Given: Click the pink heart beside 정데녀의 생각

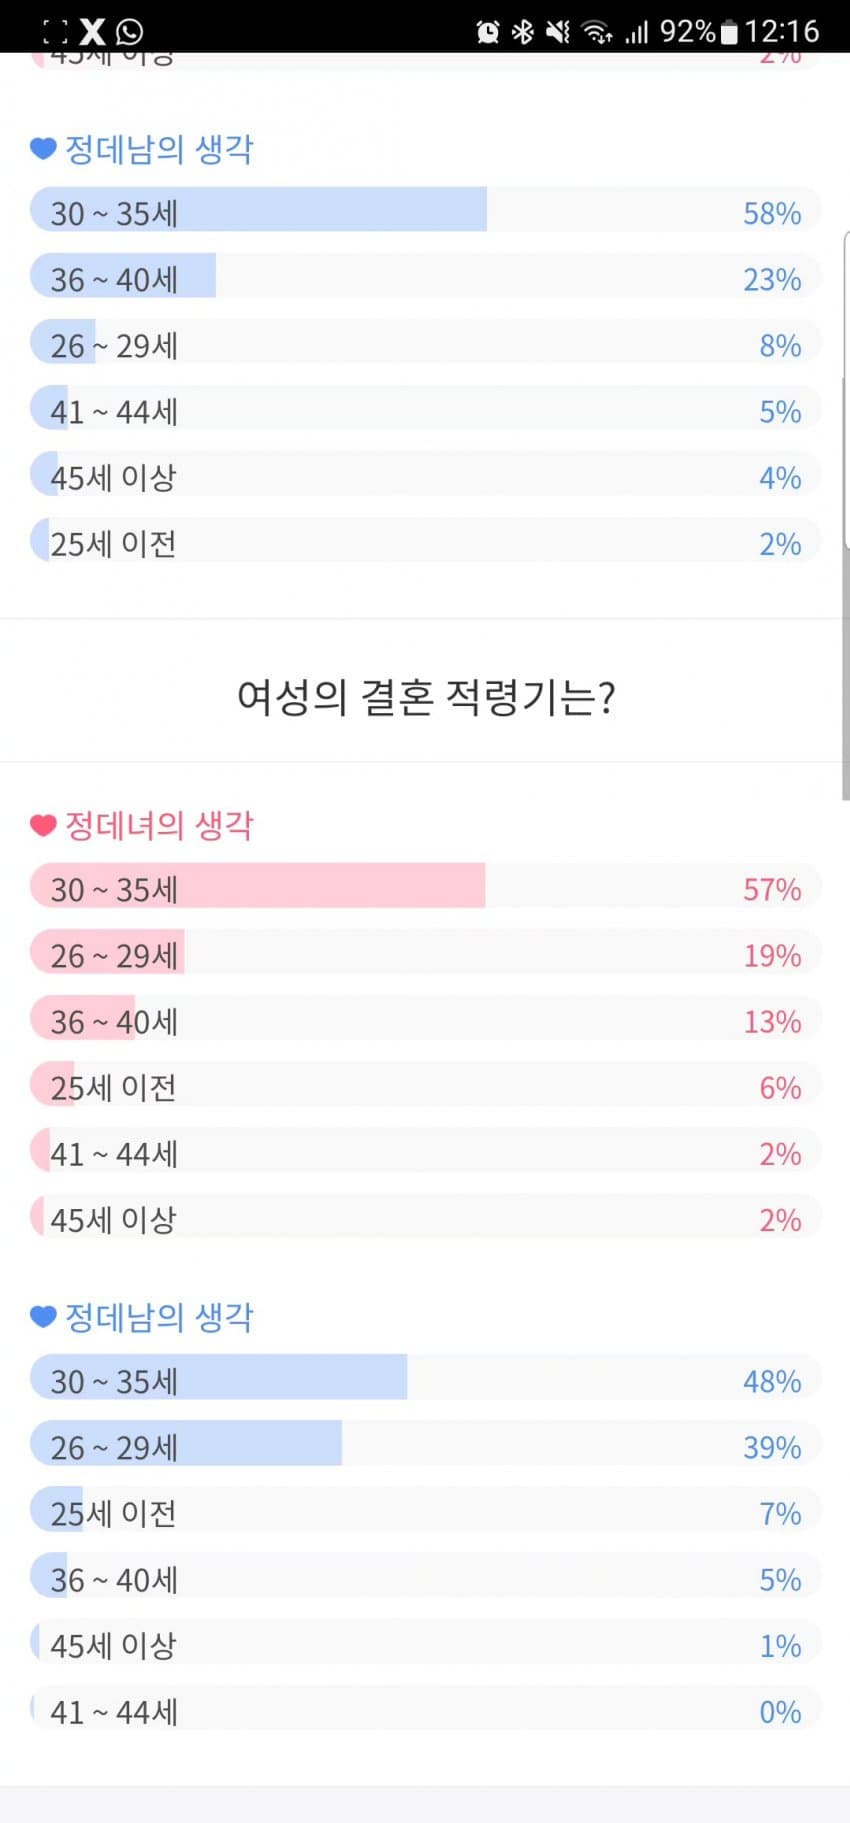Looking at the screenshot, I should point(43,825).
